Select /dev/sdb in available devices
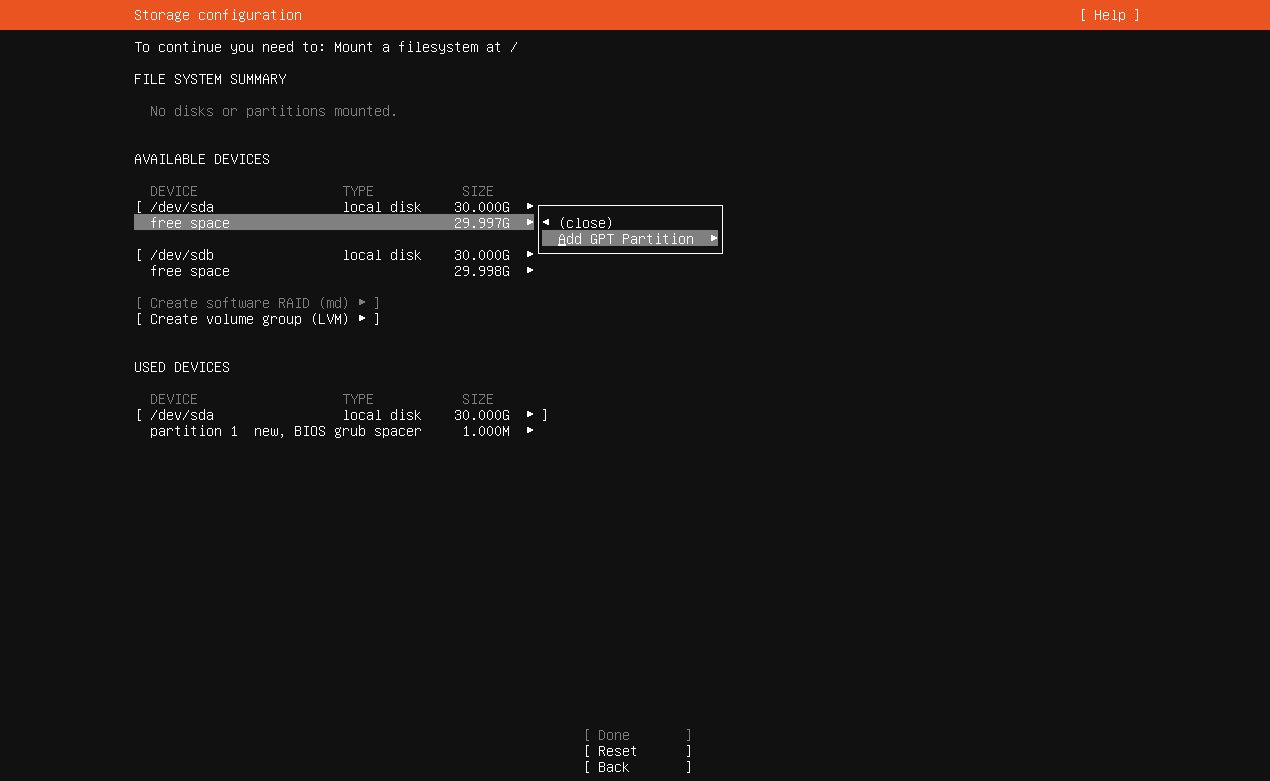The height and width of the screenshot is (781, 1270). point(182,255)
